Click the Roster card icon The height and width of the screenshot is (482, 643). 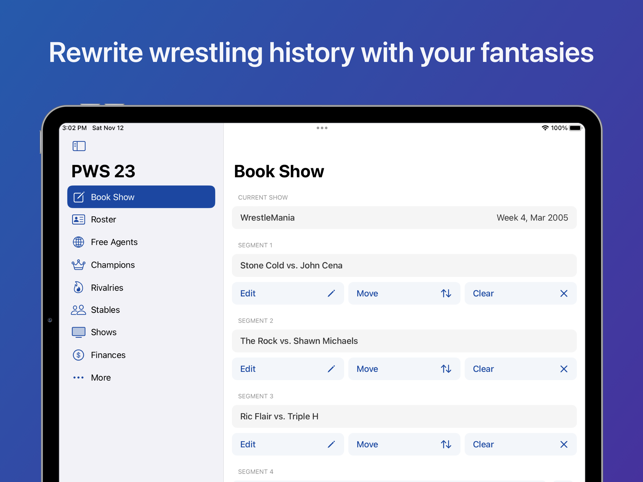pyautogui.click(x=78, y=219)
